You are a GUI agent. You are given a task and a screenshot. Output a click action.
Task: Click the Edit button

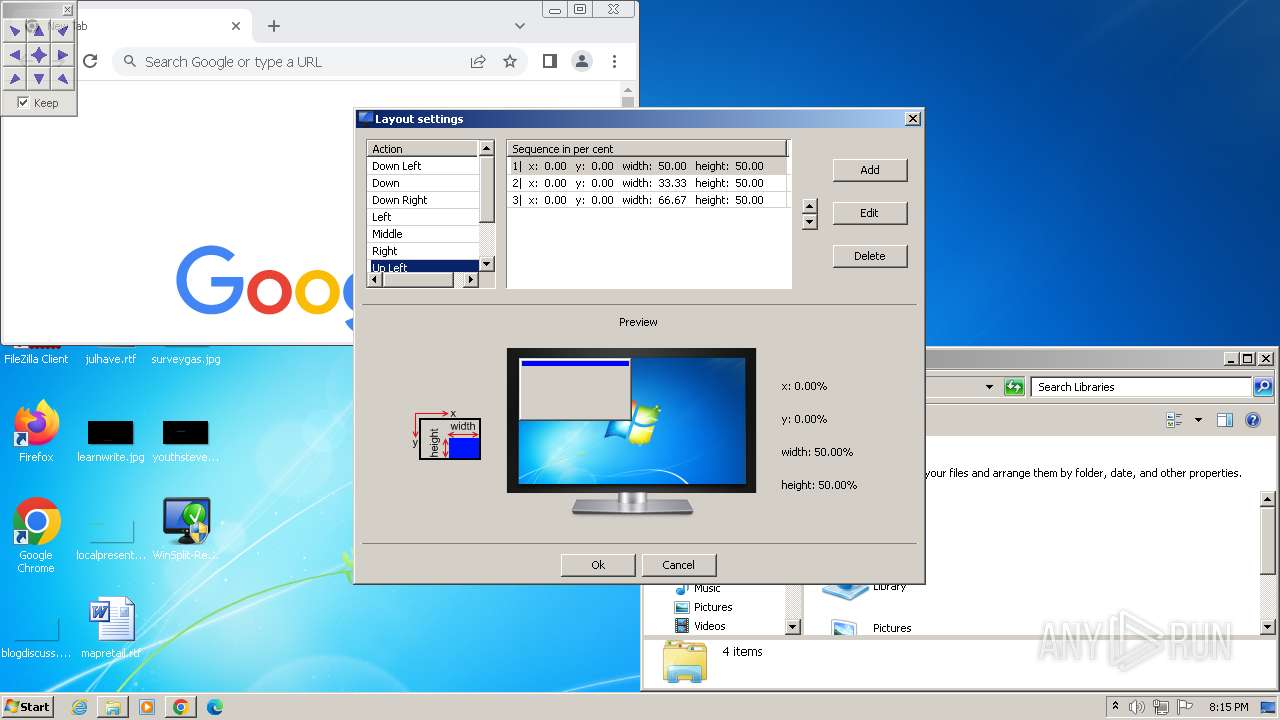(870, 213)
